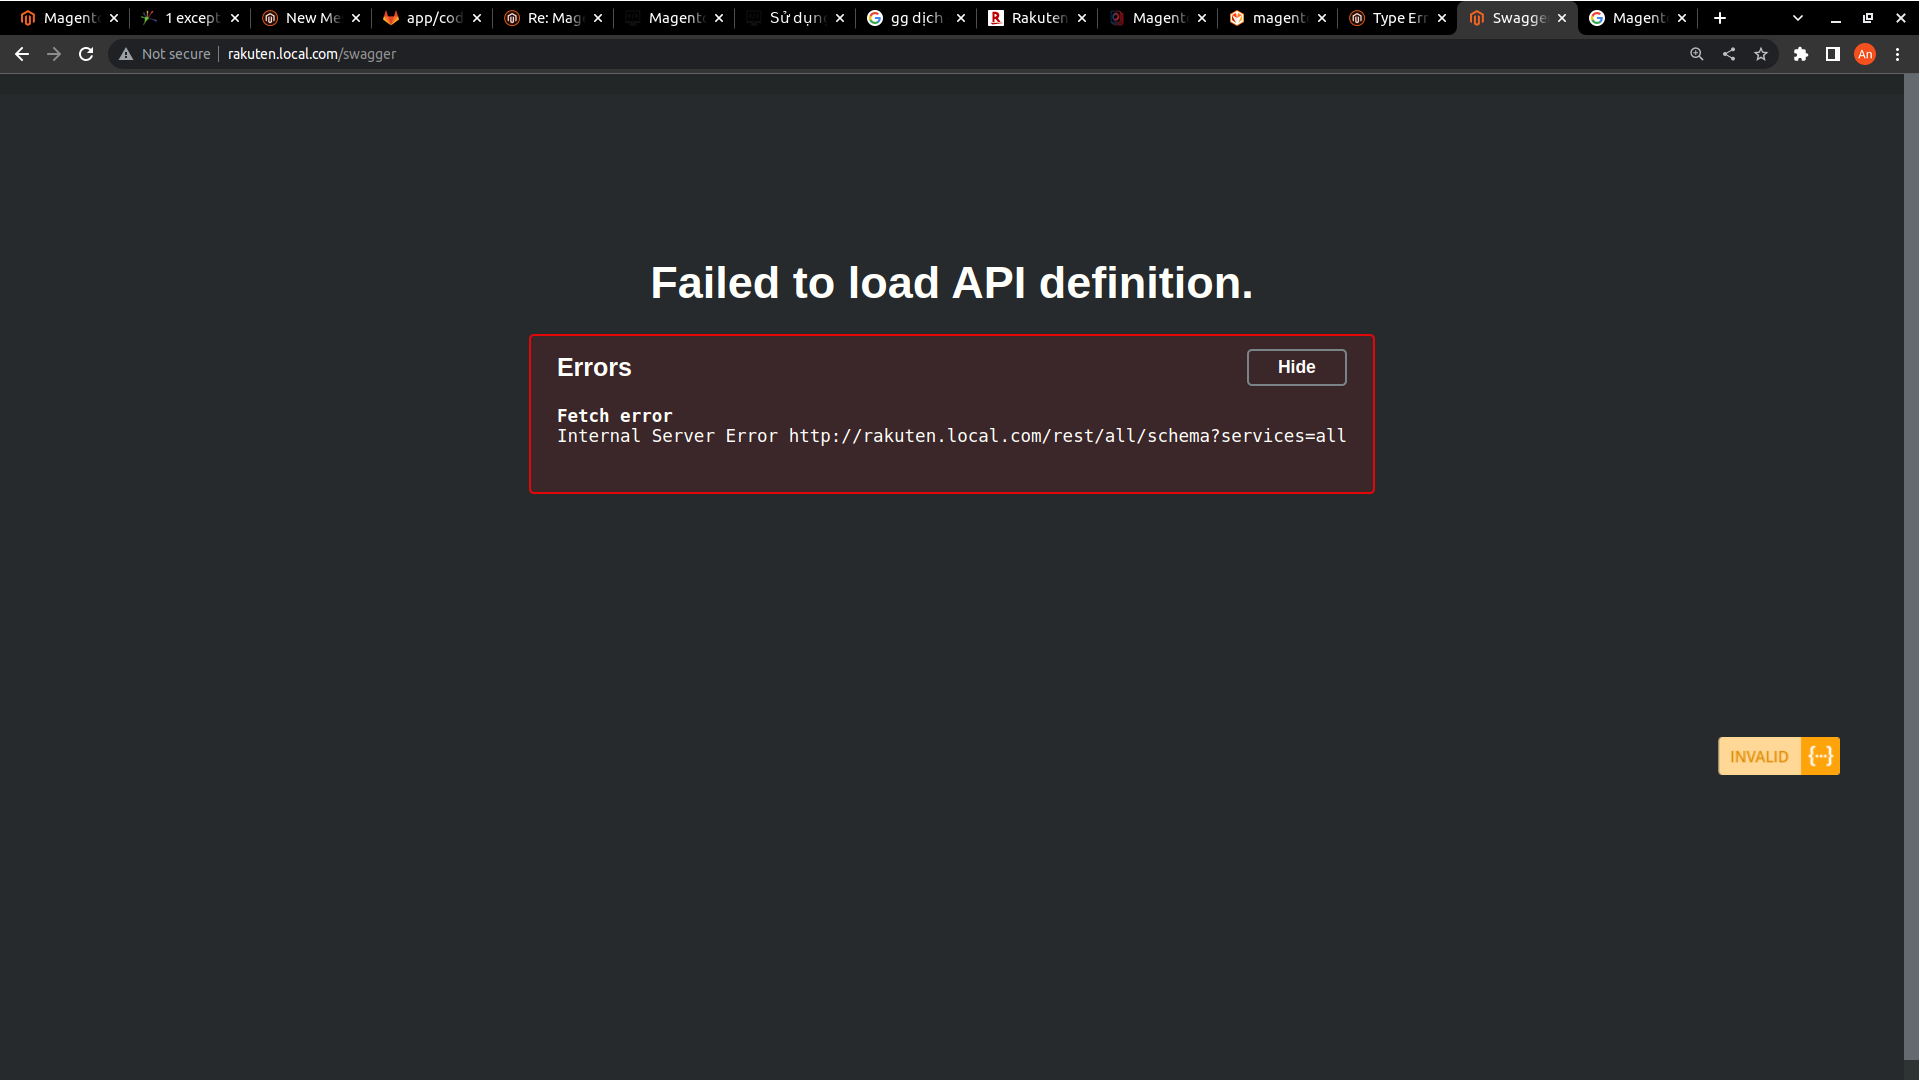Open the Chrome extensions puzzle icon
Viewport: 1920px width, 1080px height.
click(x=1802, y=54)
